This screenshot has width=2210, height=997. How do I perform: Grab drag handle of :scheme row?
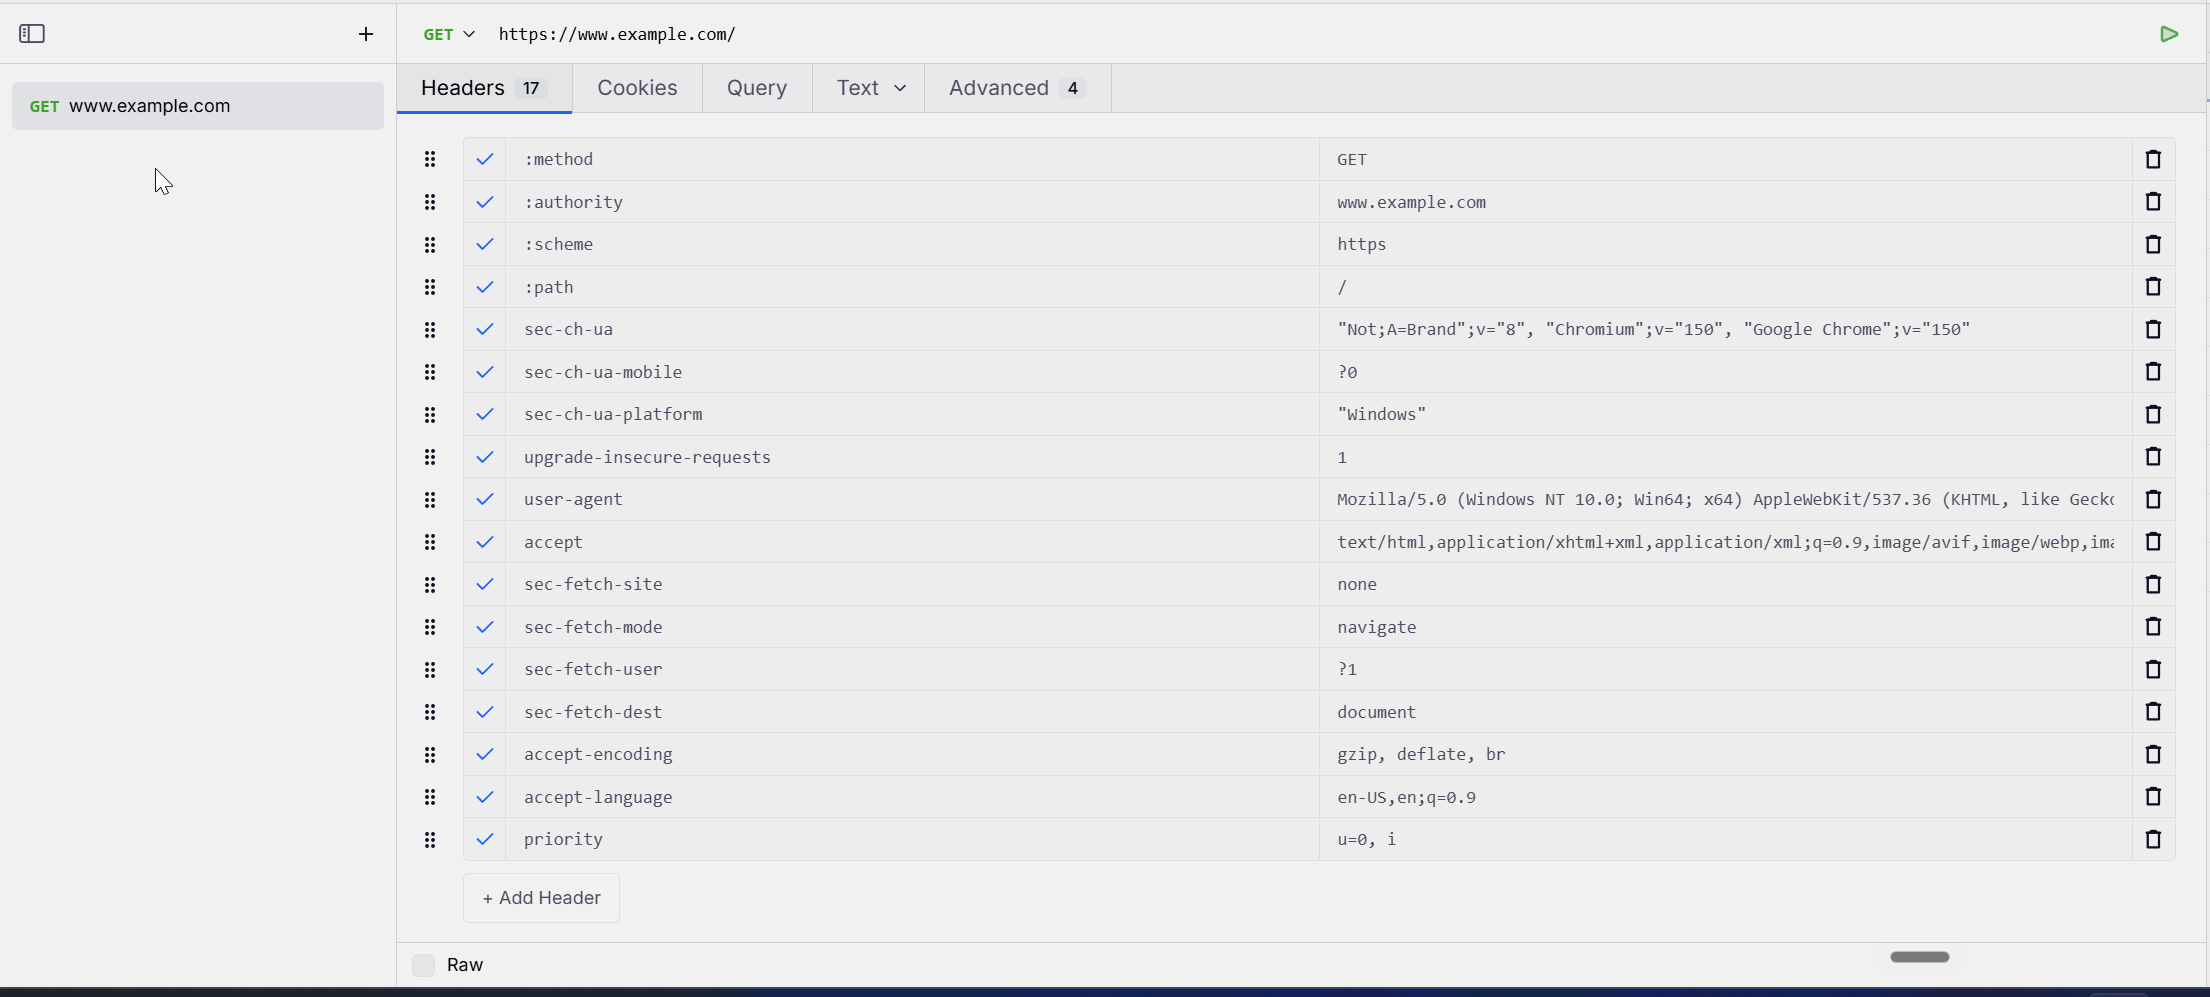click(x=430, y=244)
